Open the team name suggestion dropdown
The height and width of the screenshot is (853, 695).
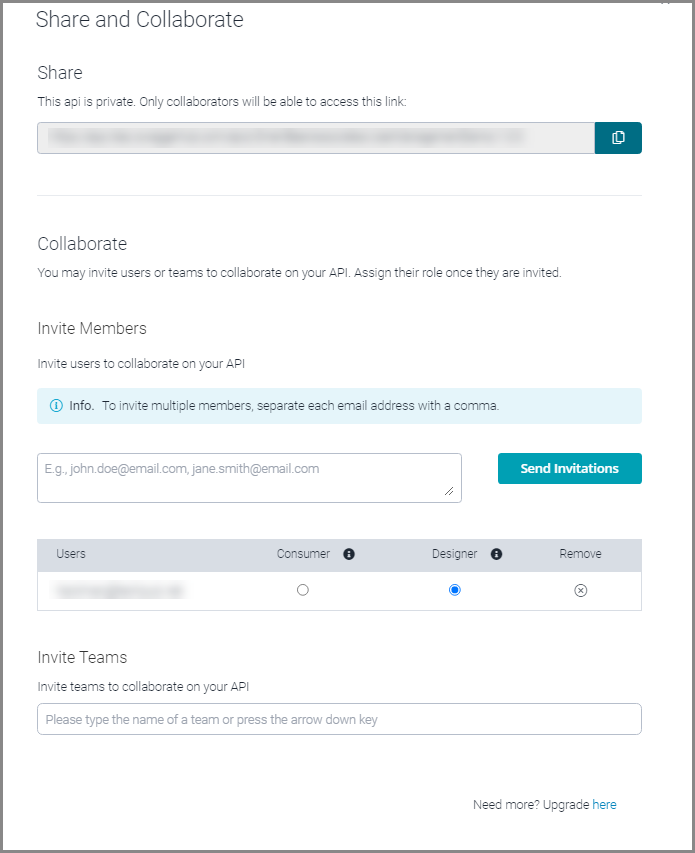[340, 718]
